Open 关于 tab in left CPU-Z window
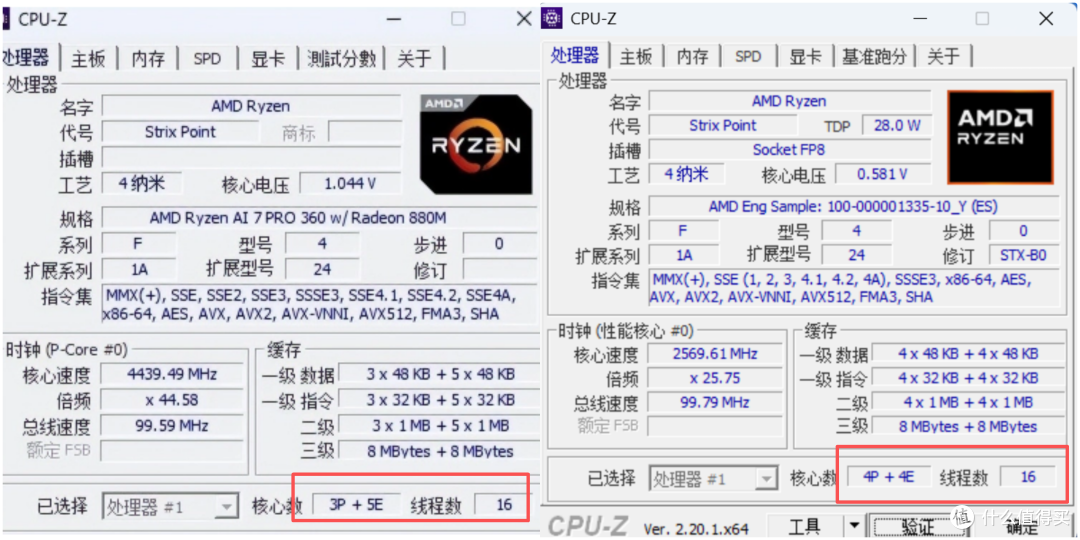 (414, 59)
